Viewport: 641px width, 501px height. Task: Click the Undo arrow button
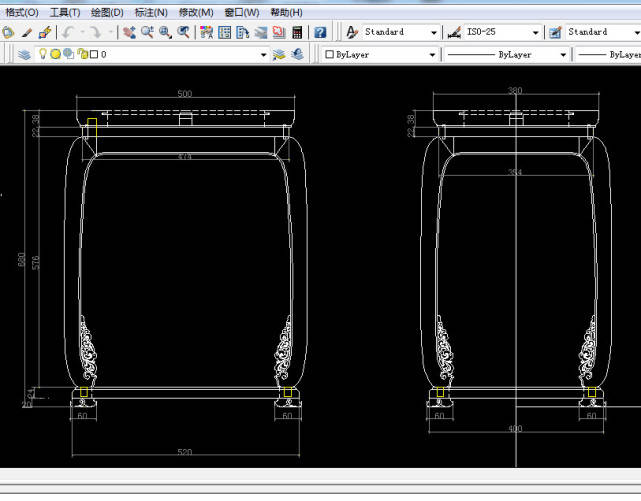(x=69, y=32)
